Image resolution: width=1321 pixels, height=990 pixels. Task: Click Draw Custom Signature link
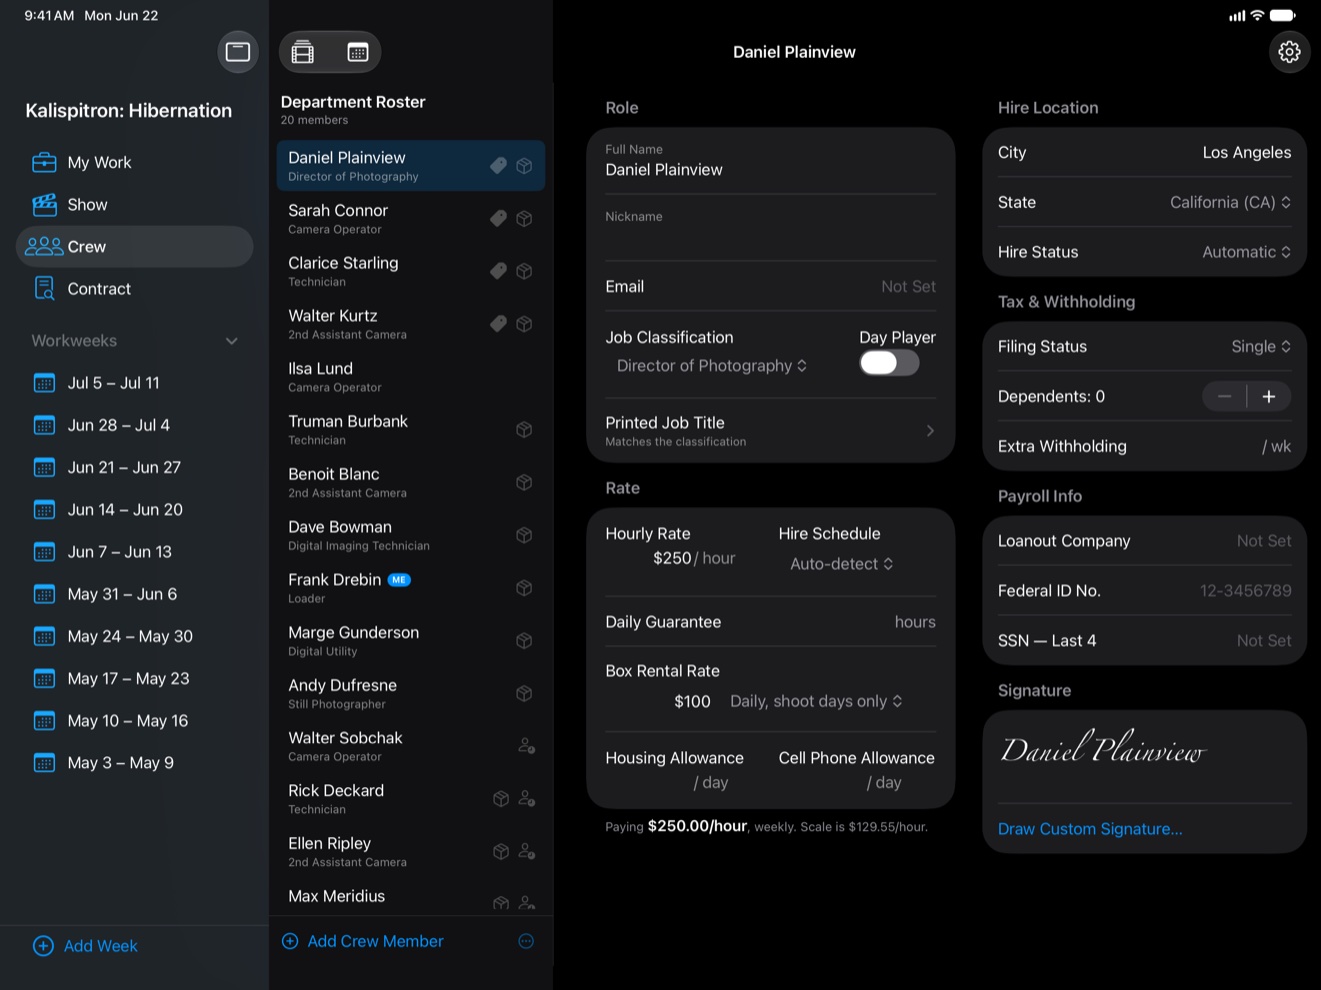(x=1090, y=829)
